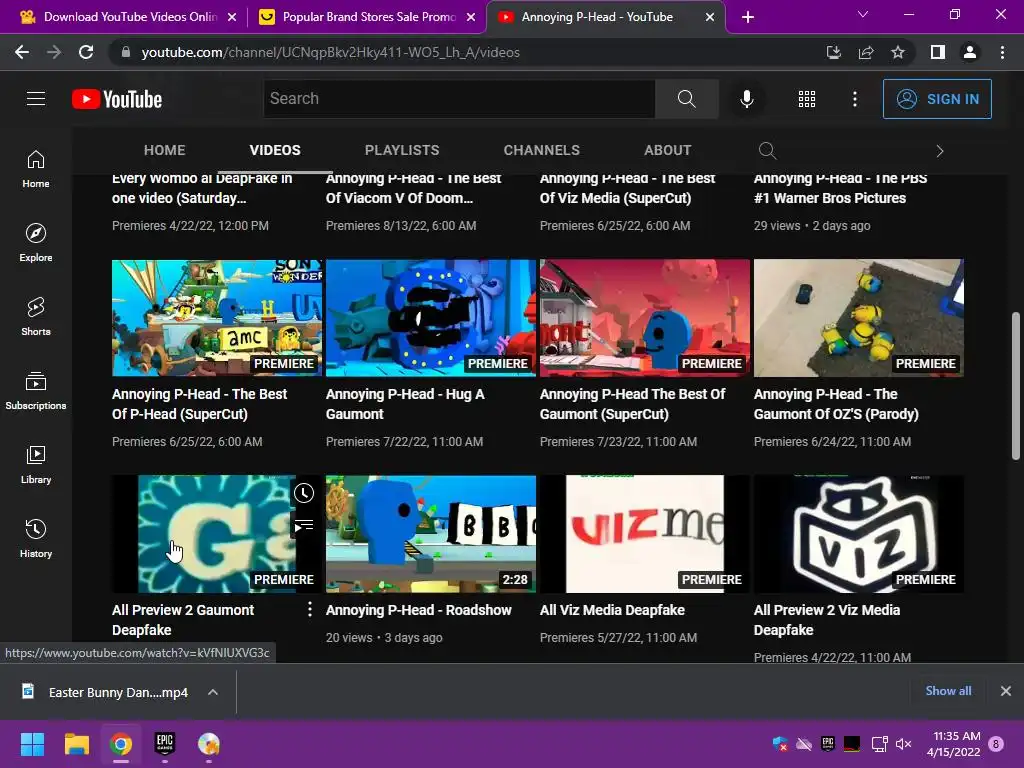Close the Annoying P-Head YouTube tab
This screenshot has height=768, width=1024.
(x=710, y=17)
